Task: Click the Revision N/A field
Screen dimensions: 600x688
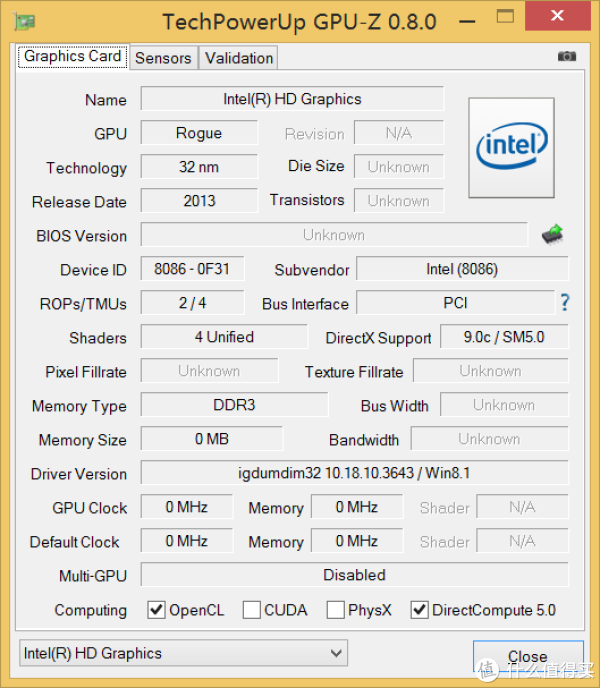Action: tap(399, 133)
